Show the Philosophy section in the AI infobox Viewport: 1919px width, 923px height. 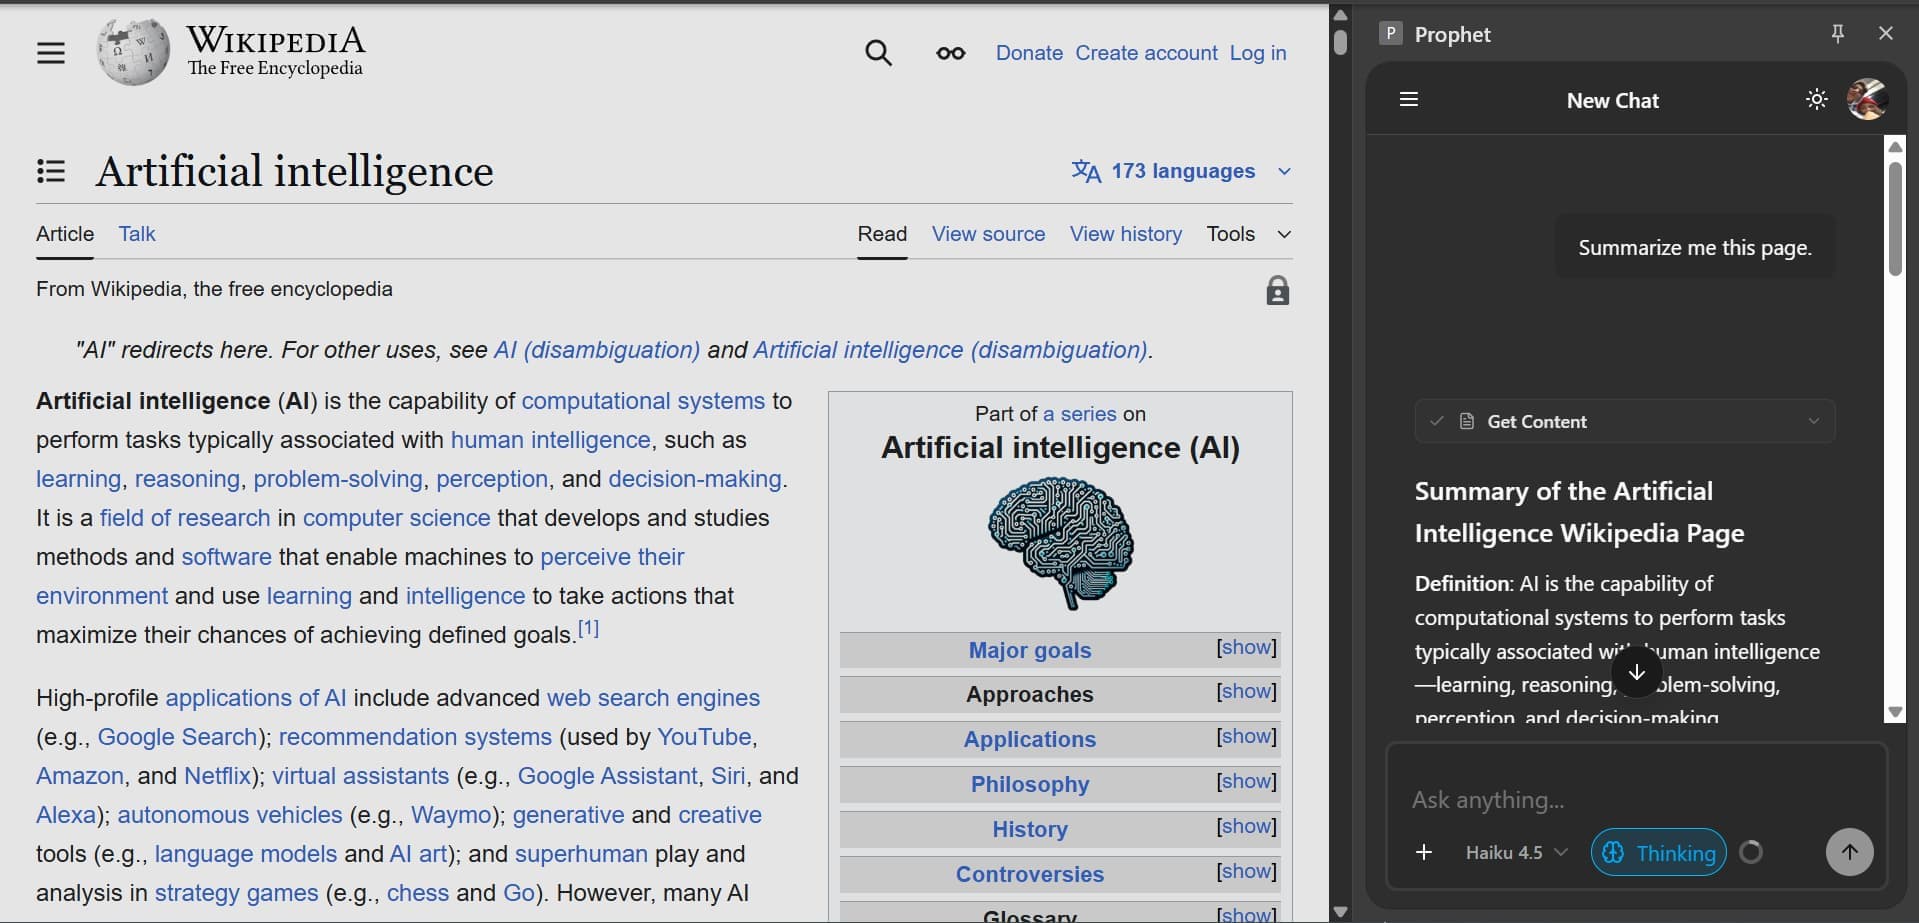pyautogui.click(x=1245, y=783)
